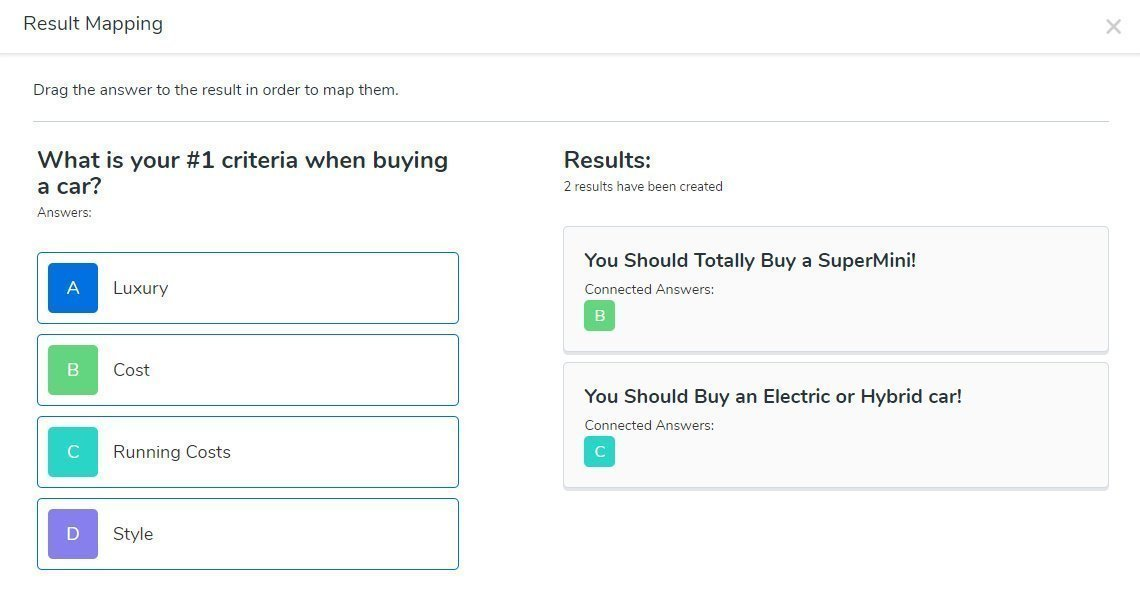Click "Connected Answers:" label in SuperMini card
Viewport: 1140px width, 596px height.
[649, 290]
